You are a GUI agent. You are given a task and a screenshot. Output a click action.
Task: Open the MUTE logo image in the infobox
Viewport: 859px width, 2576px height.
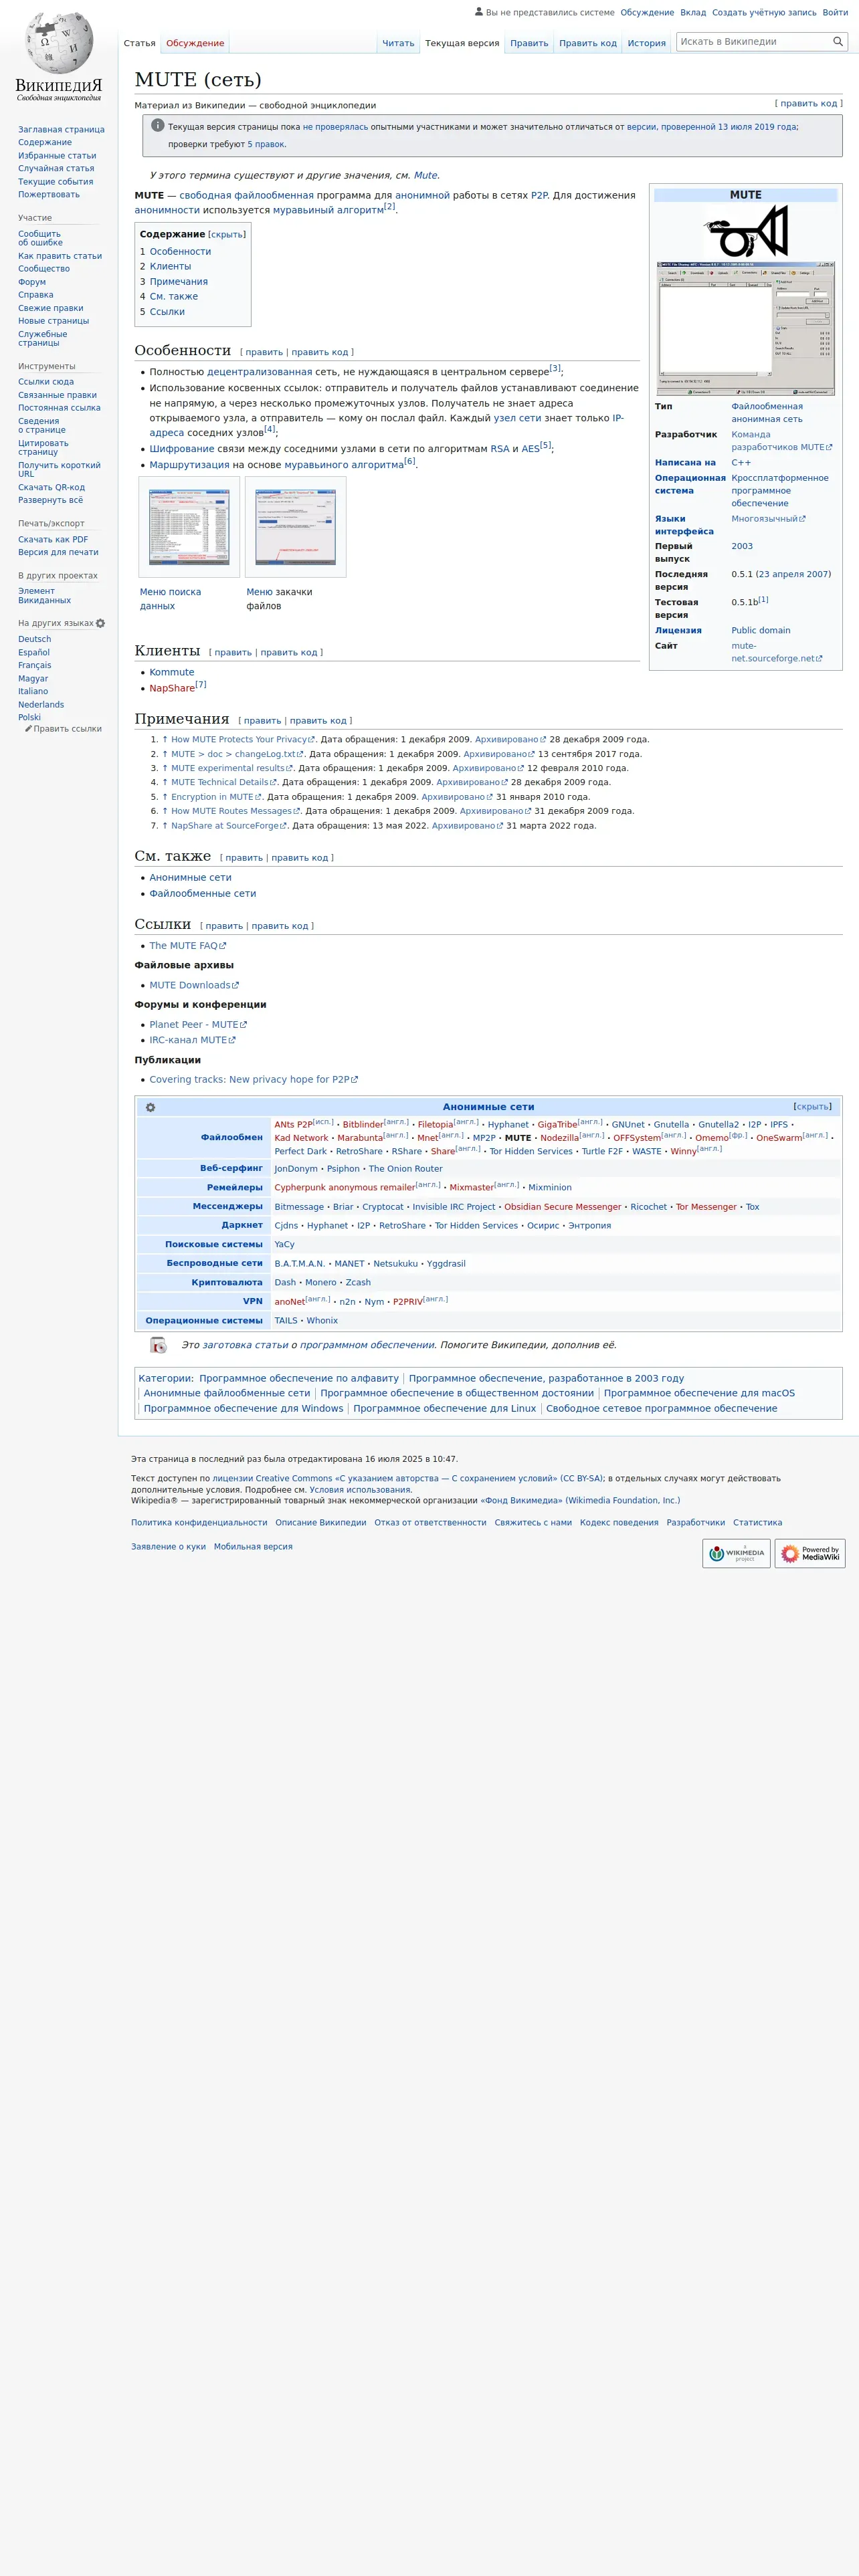click(746, 231)
